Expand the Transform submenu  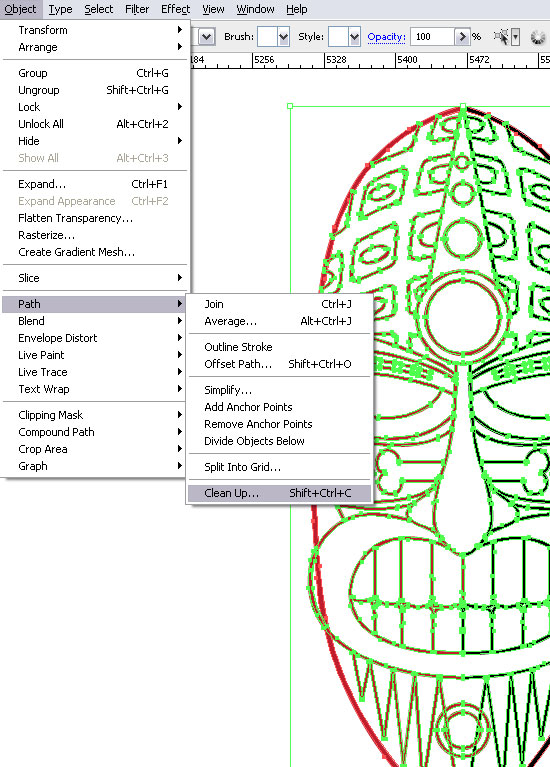click(x=94, y=30)
